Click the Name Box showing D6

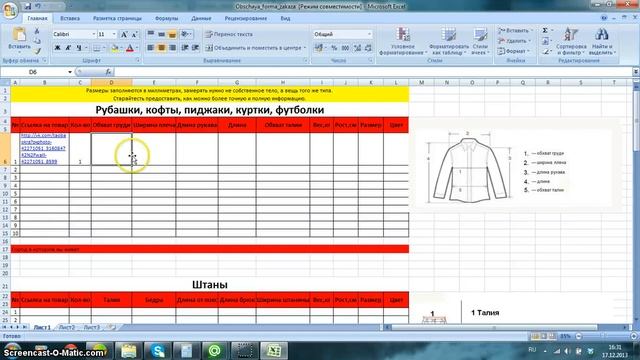[x=33, y=72]
